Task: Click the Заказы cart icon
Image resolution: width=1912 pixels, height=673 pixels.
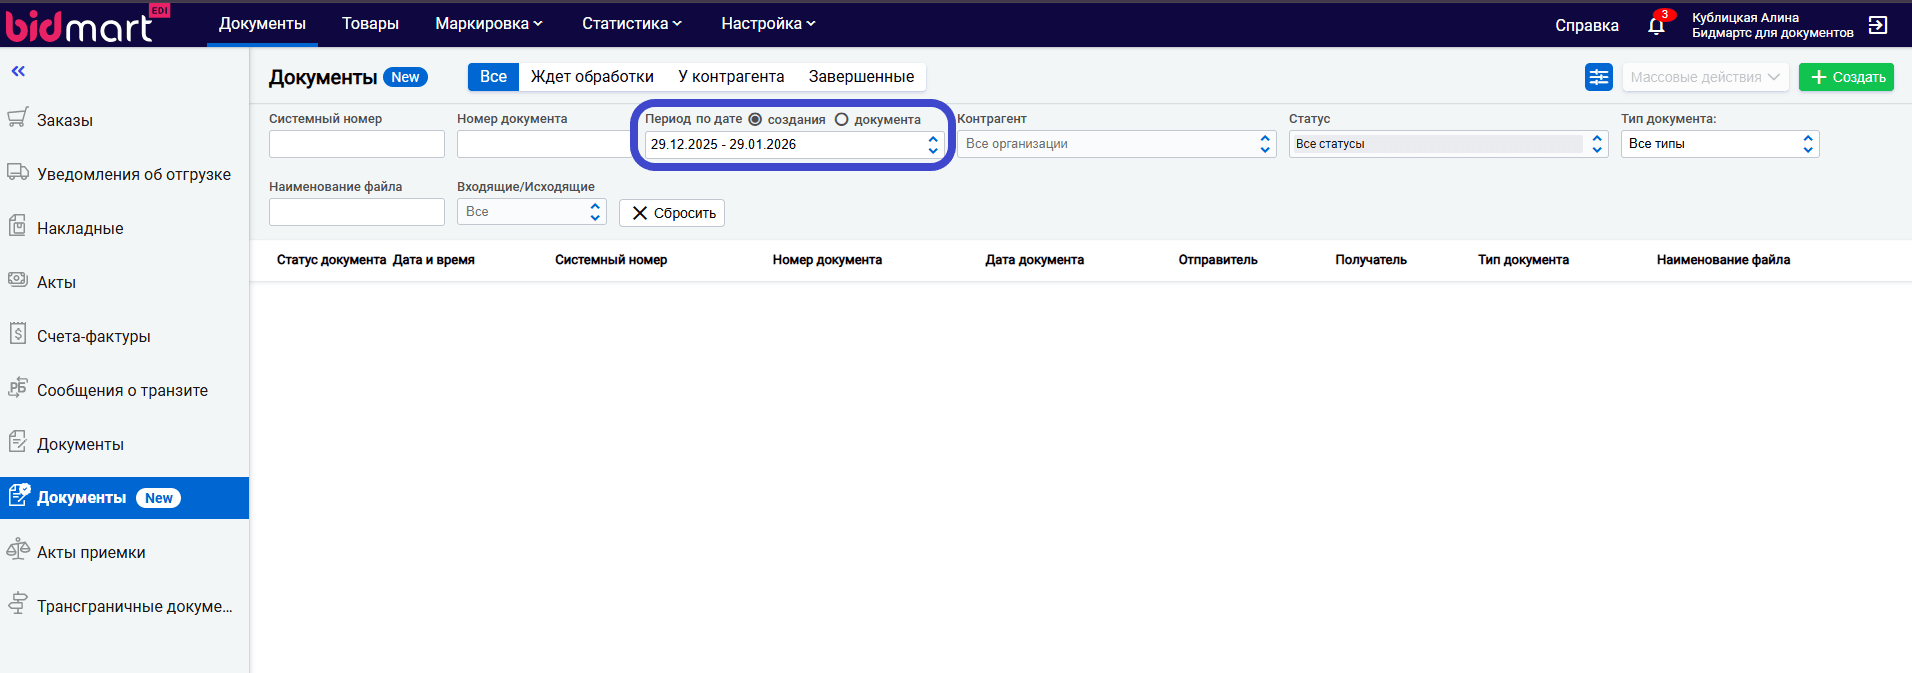Action: coord(18,118)
